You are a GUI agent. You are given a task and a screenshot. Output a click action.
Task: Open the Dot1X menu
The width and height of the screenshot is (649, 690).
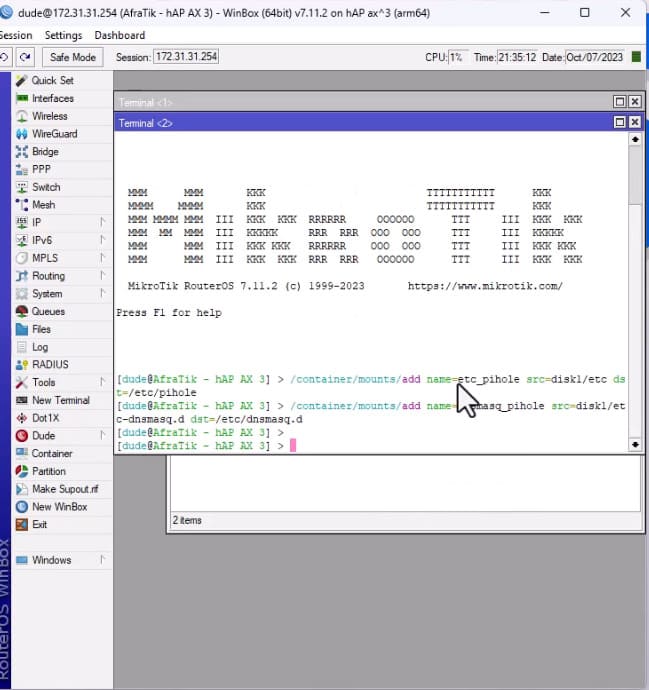46,418
